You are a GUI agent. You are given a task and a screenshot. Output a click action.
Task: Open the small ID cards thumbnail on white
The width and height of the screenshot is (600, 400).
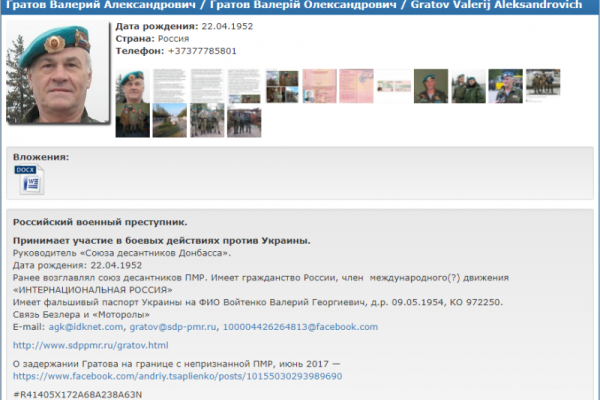click(x=394, y=86)
